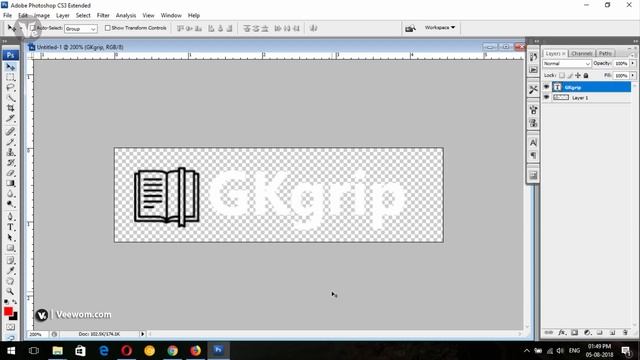The height and width of the screenshot is (360, 640).
Task: Switch to the Channels tab
Action: point(582,53)
